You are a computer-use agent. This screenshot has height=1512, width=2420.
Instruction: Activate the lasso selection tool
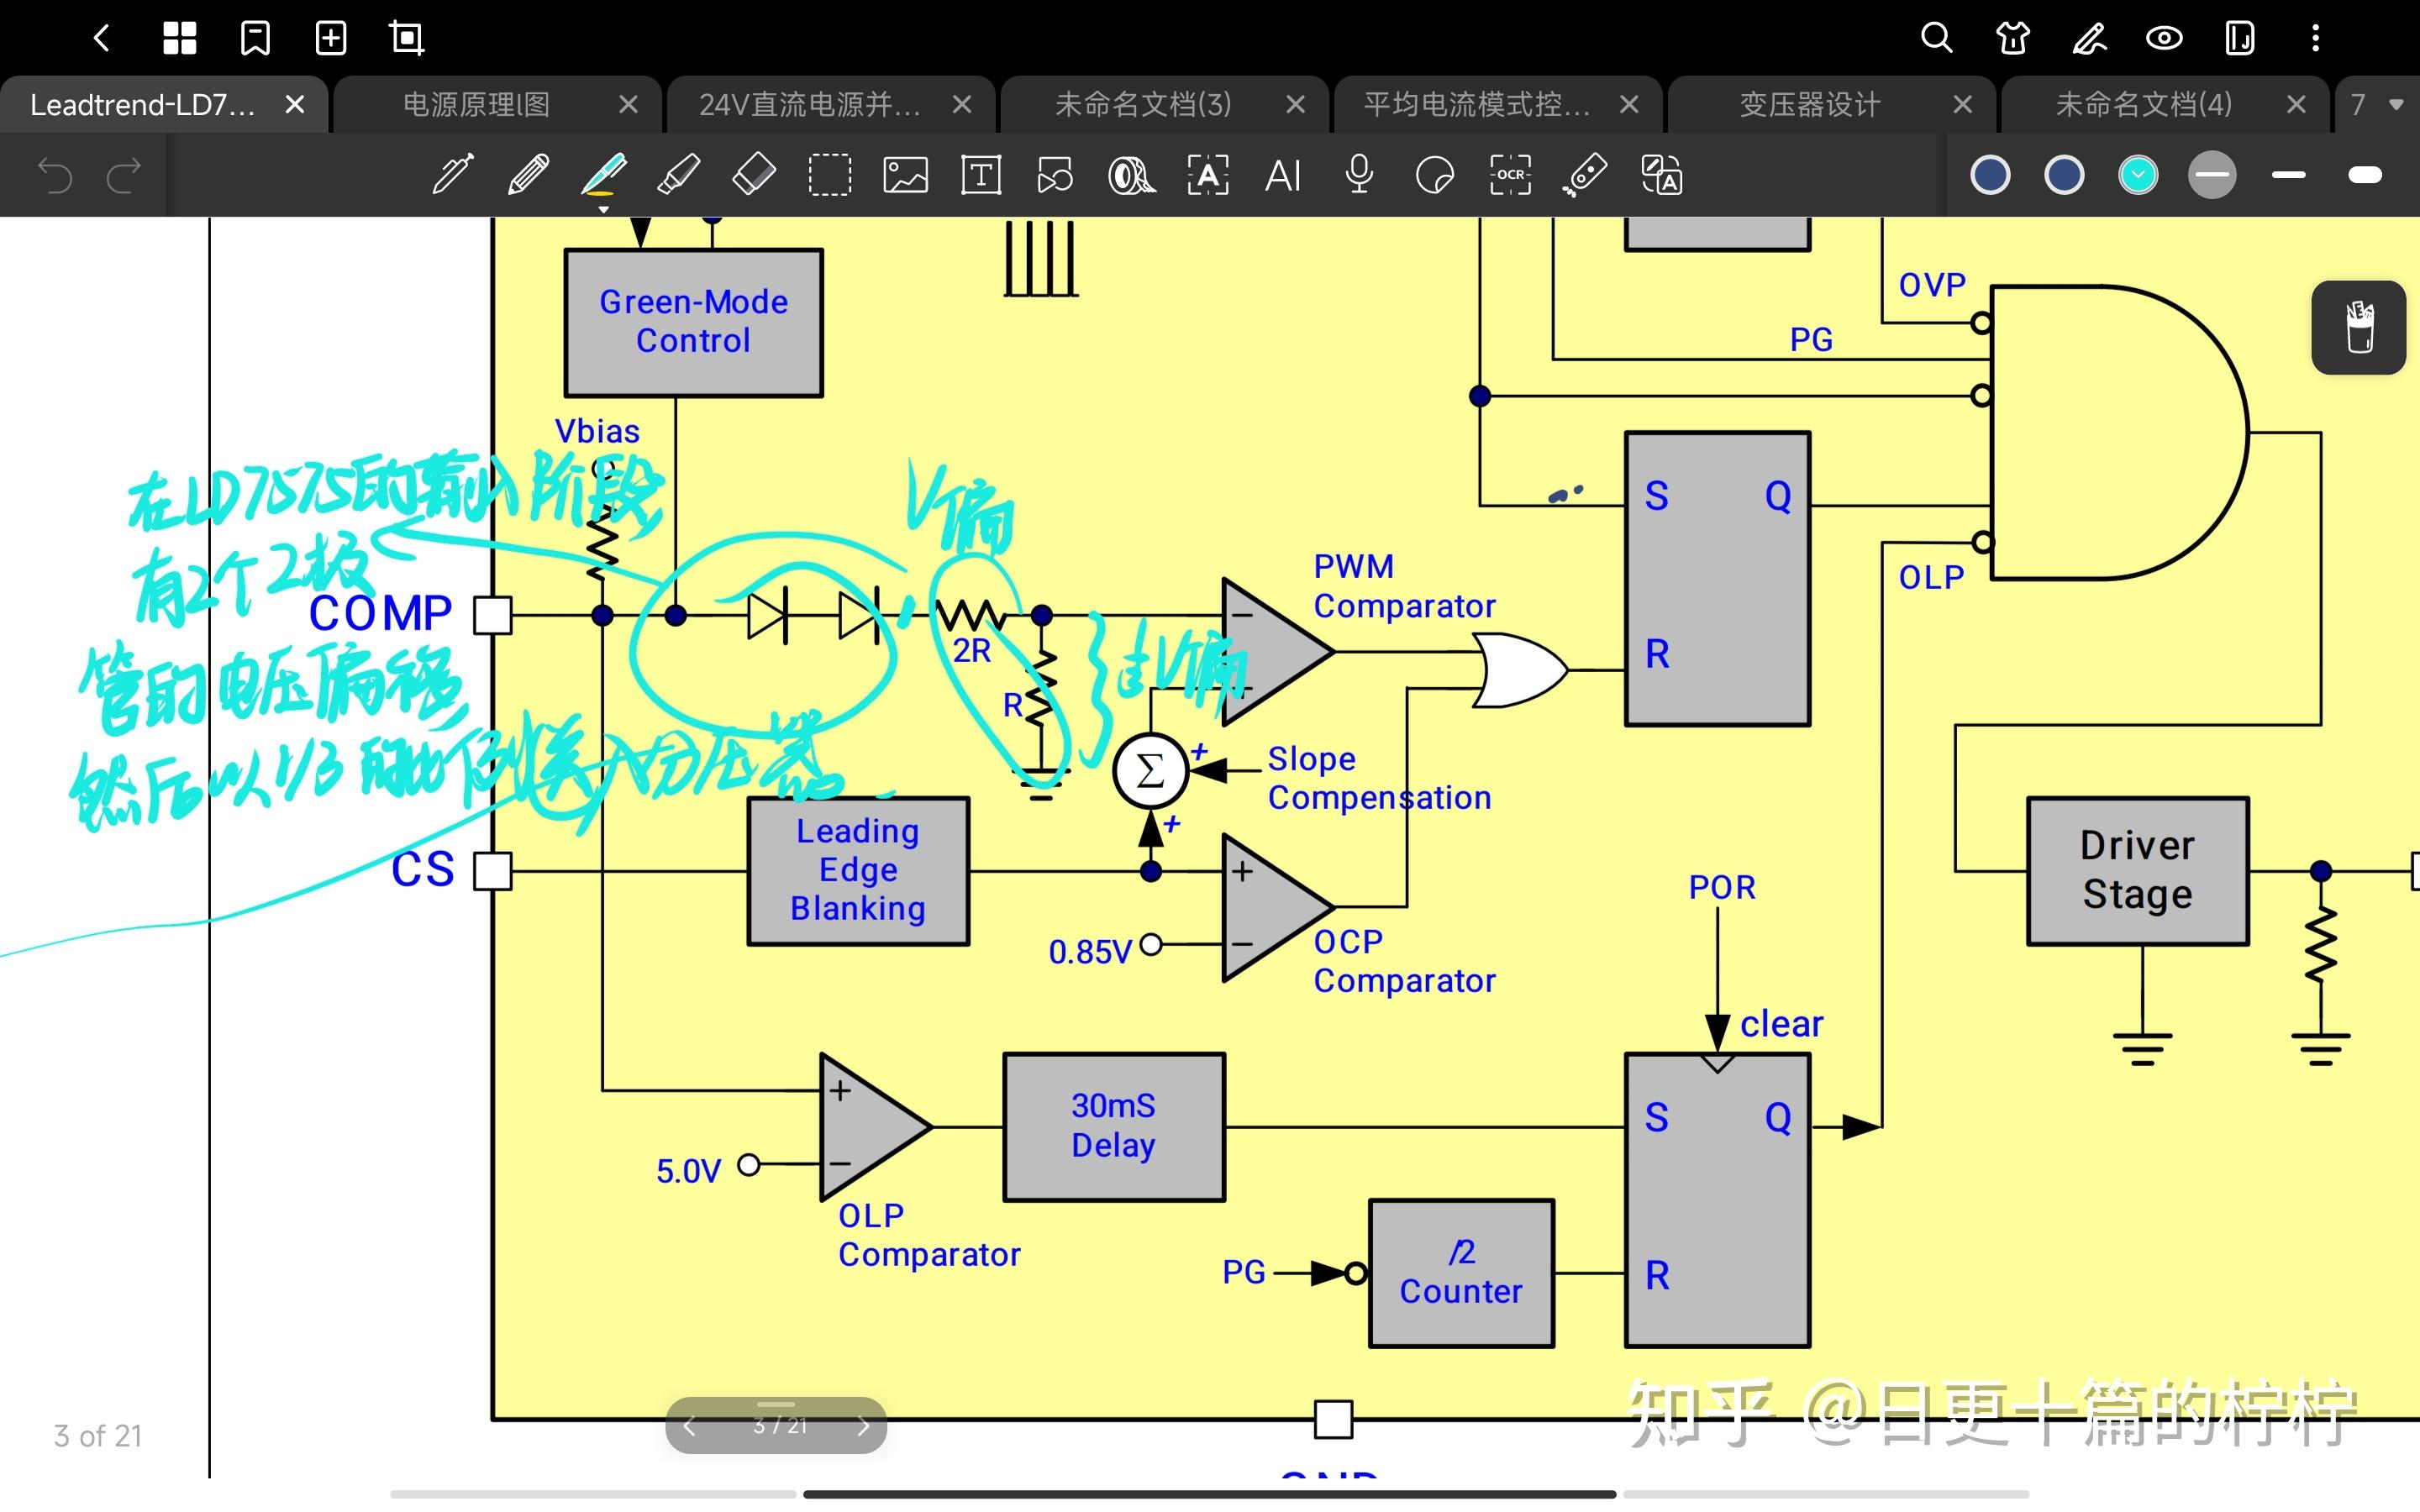click(830, 176)
